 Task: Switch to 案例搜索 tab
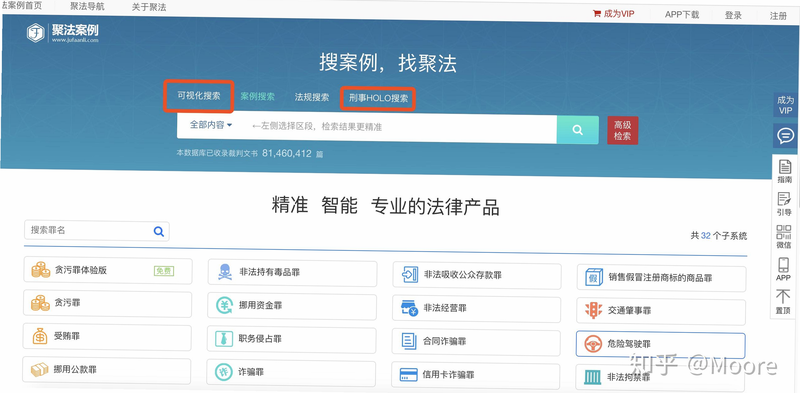pyautogui.click(x=258, y=96)
